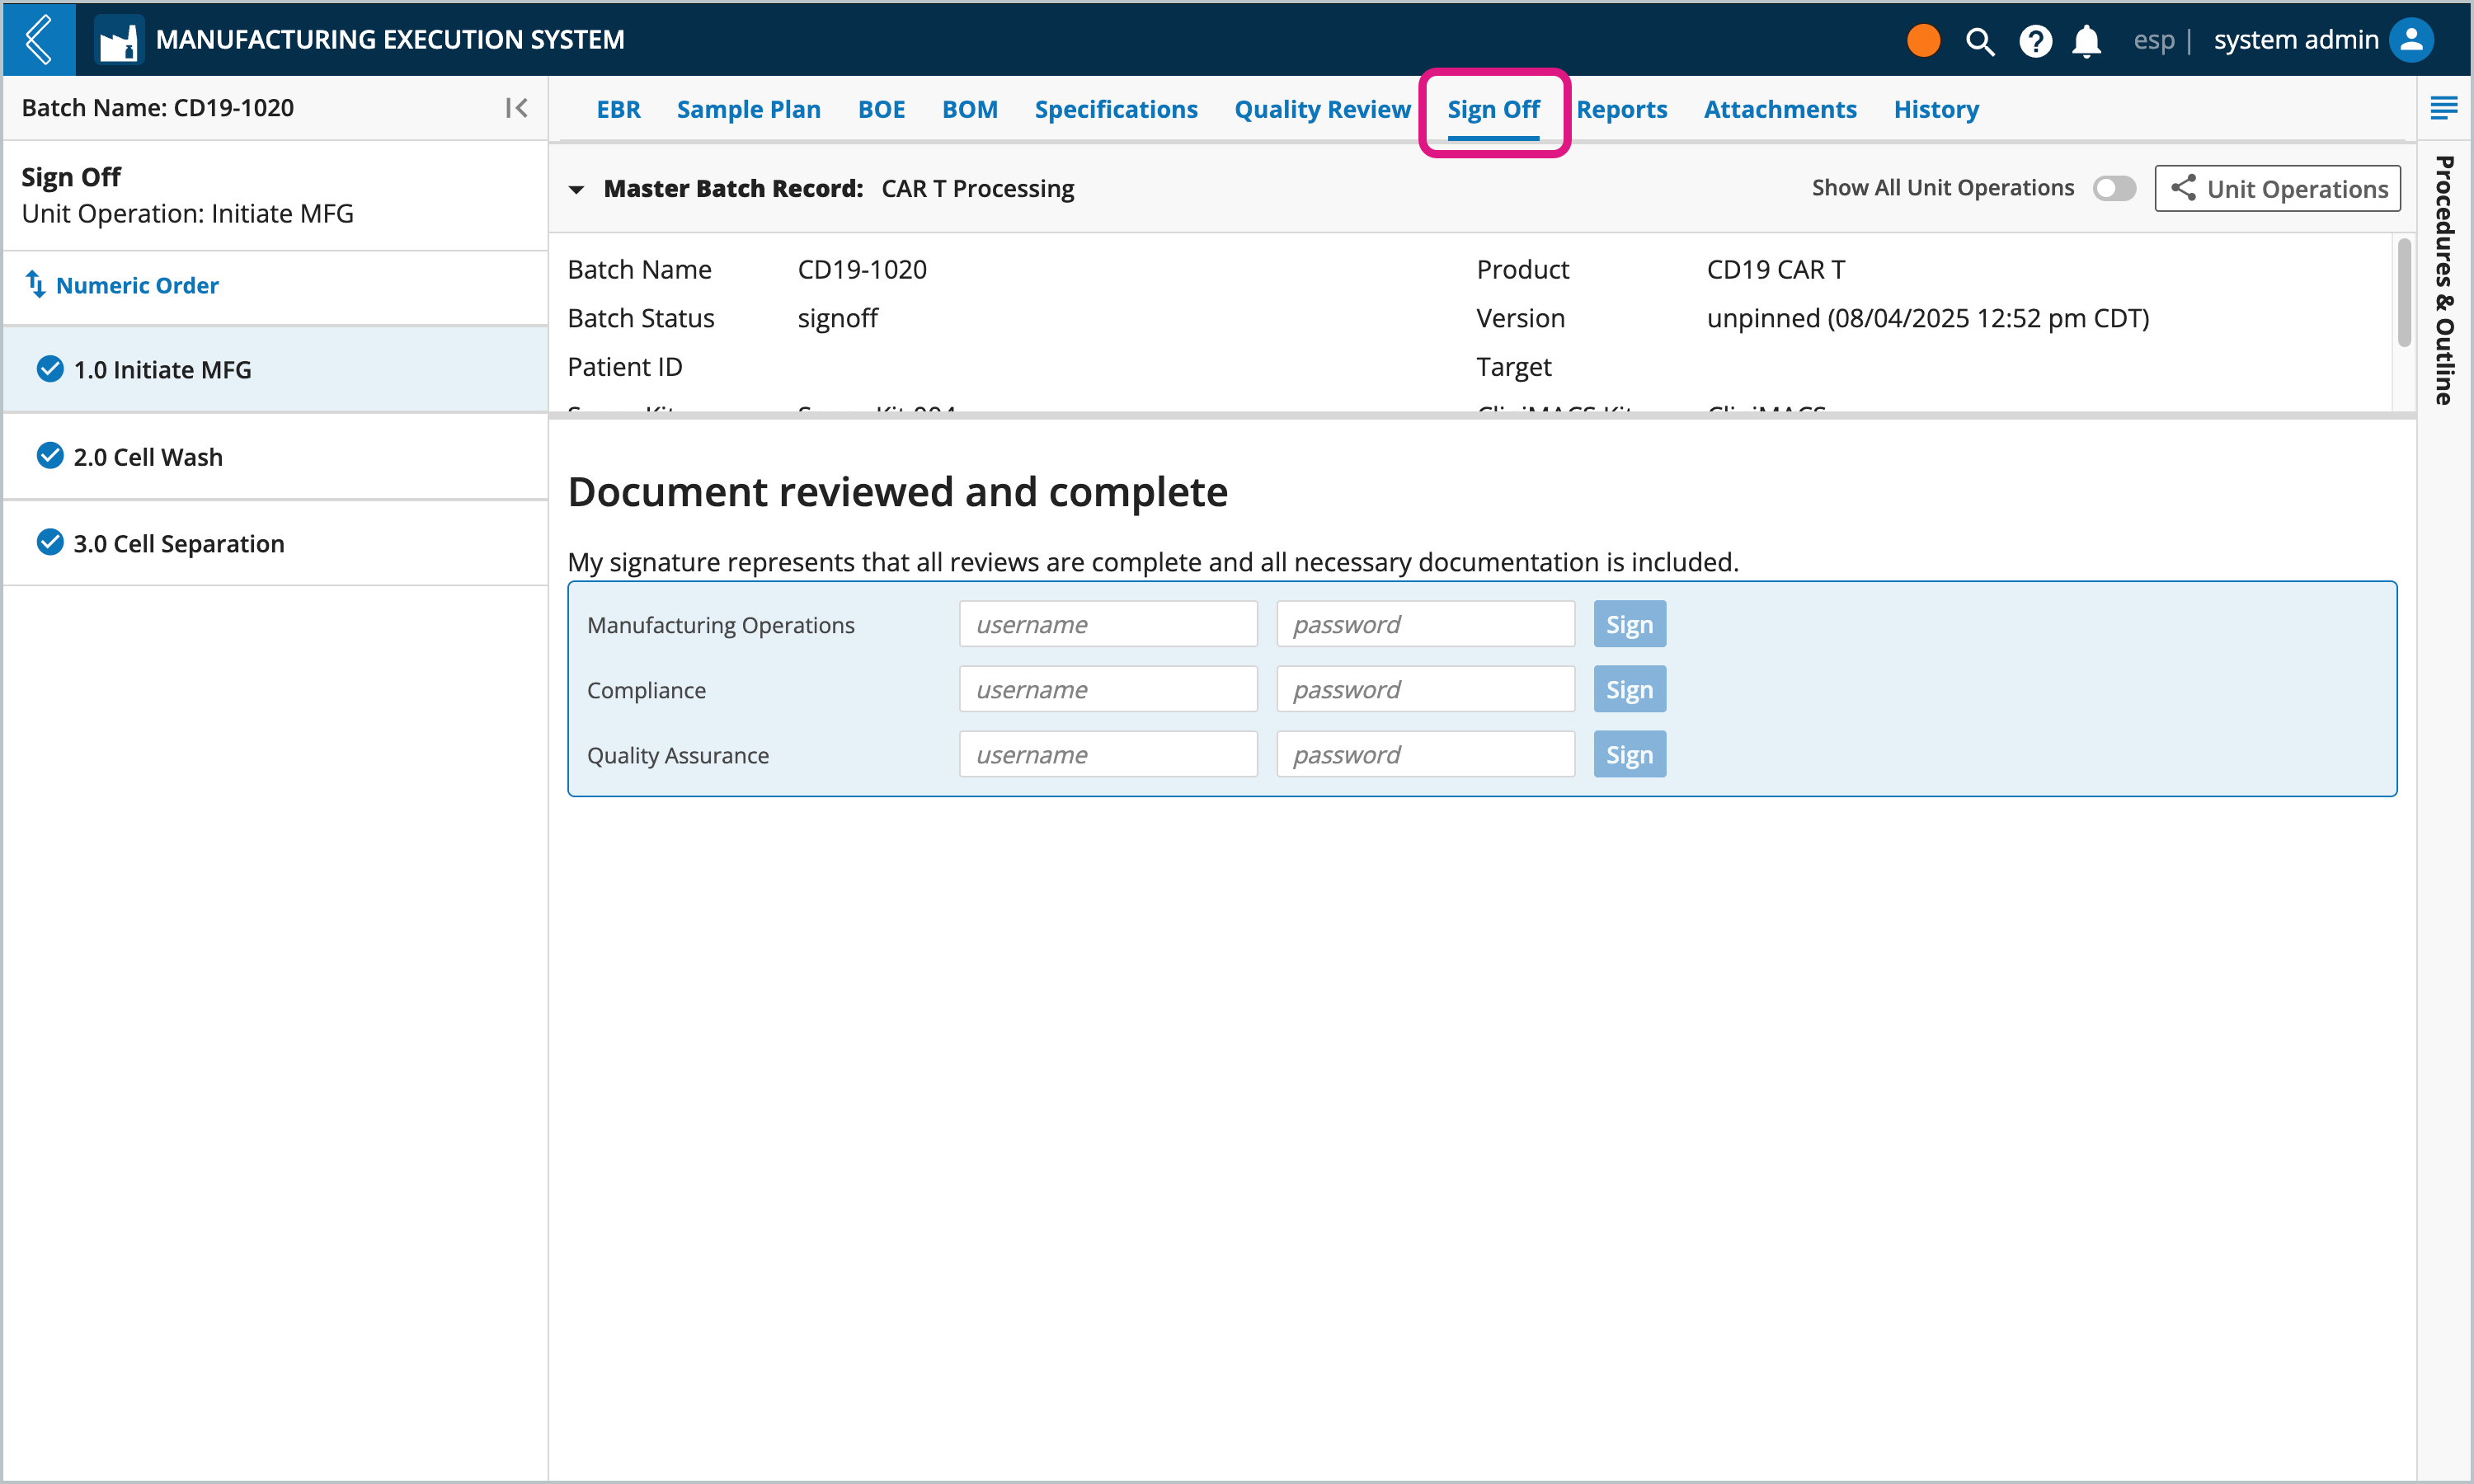Switch to the Sample Plan tab
Image resolution: width=2474 pixels, height=1484 pixels.
coord(748,109)
